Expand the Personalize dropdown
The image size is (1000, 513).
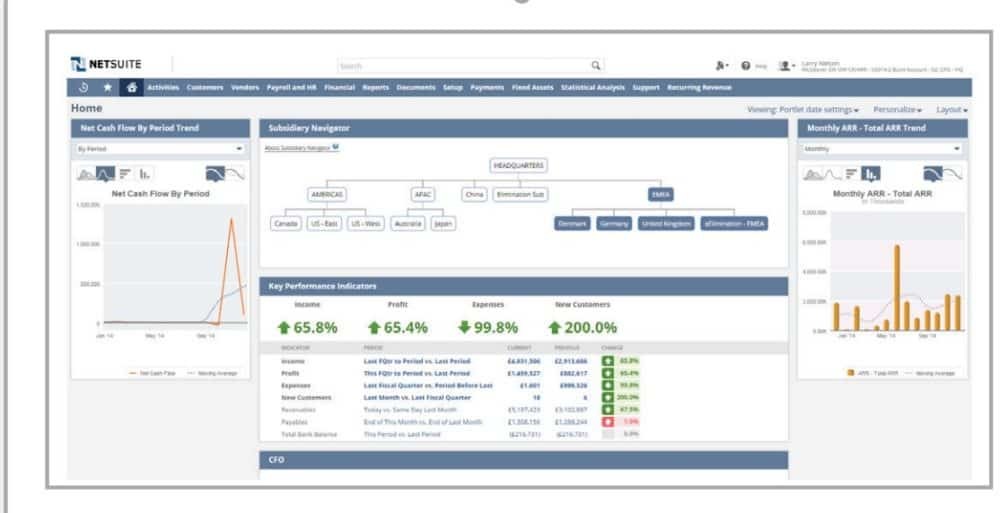pyautogui.click(x=897, y=108)
